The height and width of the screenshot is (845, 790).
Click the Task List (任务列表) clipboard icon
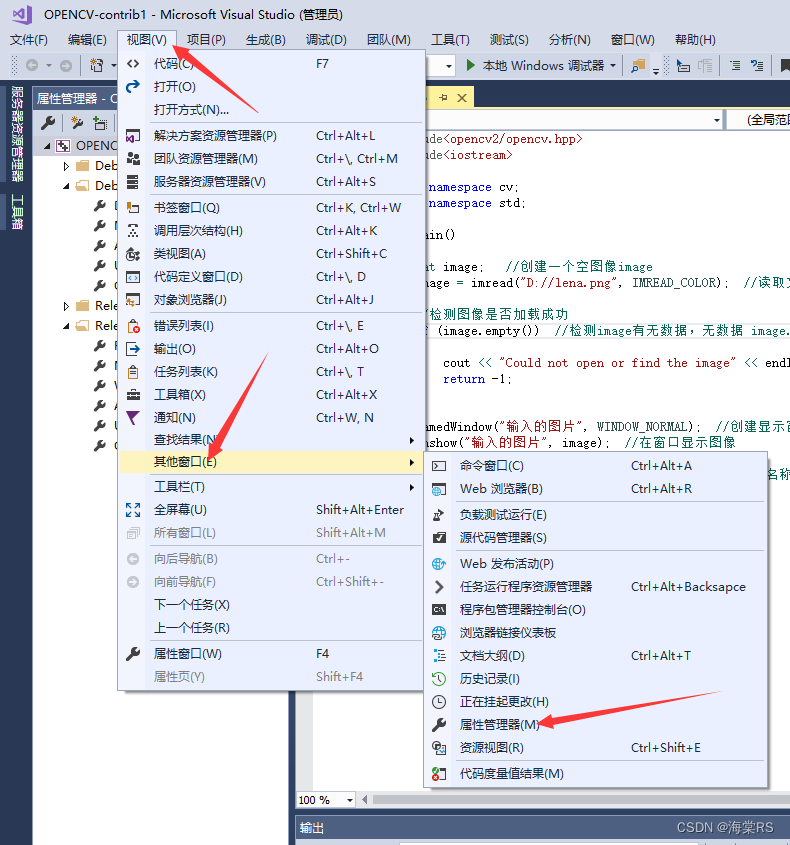133,372
